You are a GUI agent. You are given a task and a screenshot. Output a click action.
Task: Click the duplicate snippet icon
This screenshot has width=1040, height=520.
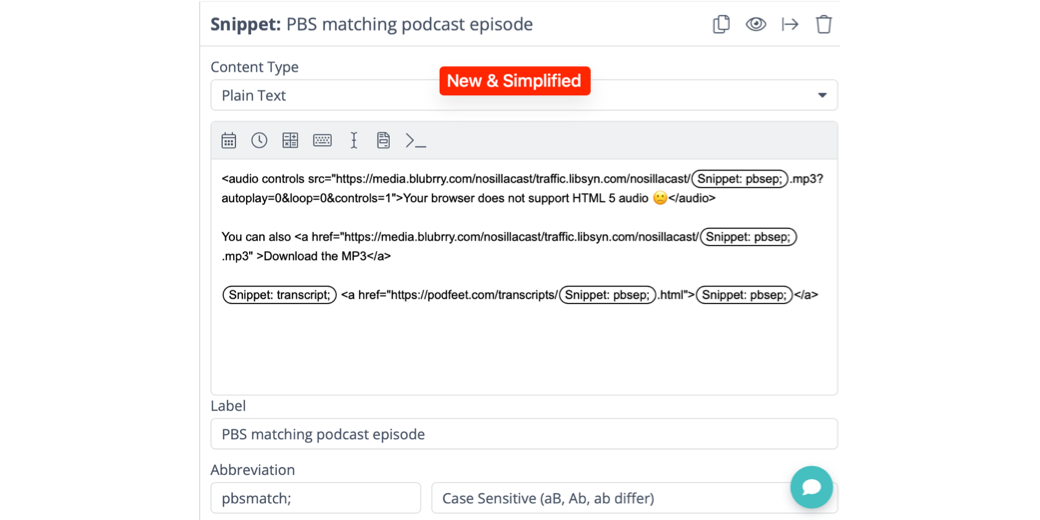[721, 24]
